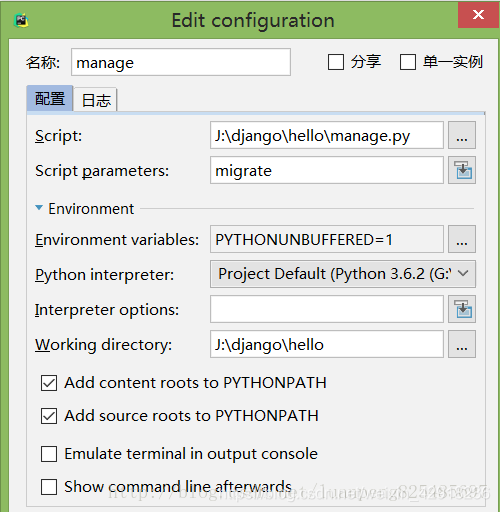
Task: Click the Python interpreter label
Action: pyautogui.click(x=104, y=275)
